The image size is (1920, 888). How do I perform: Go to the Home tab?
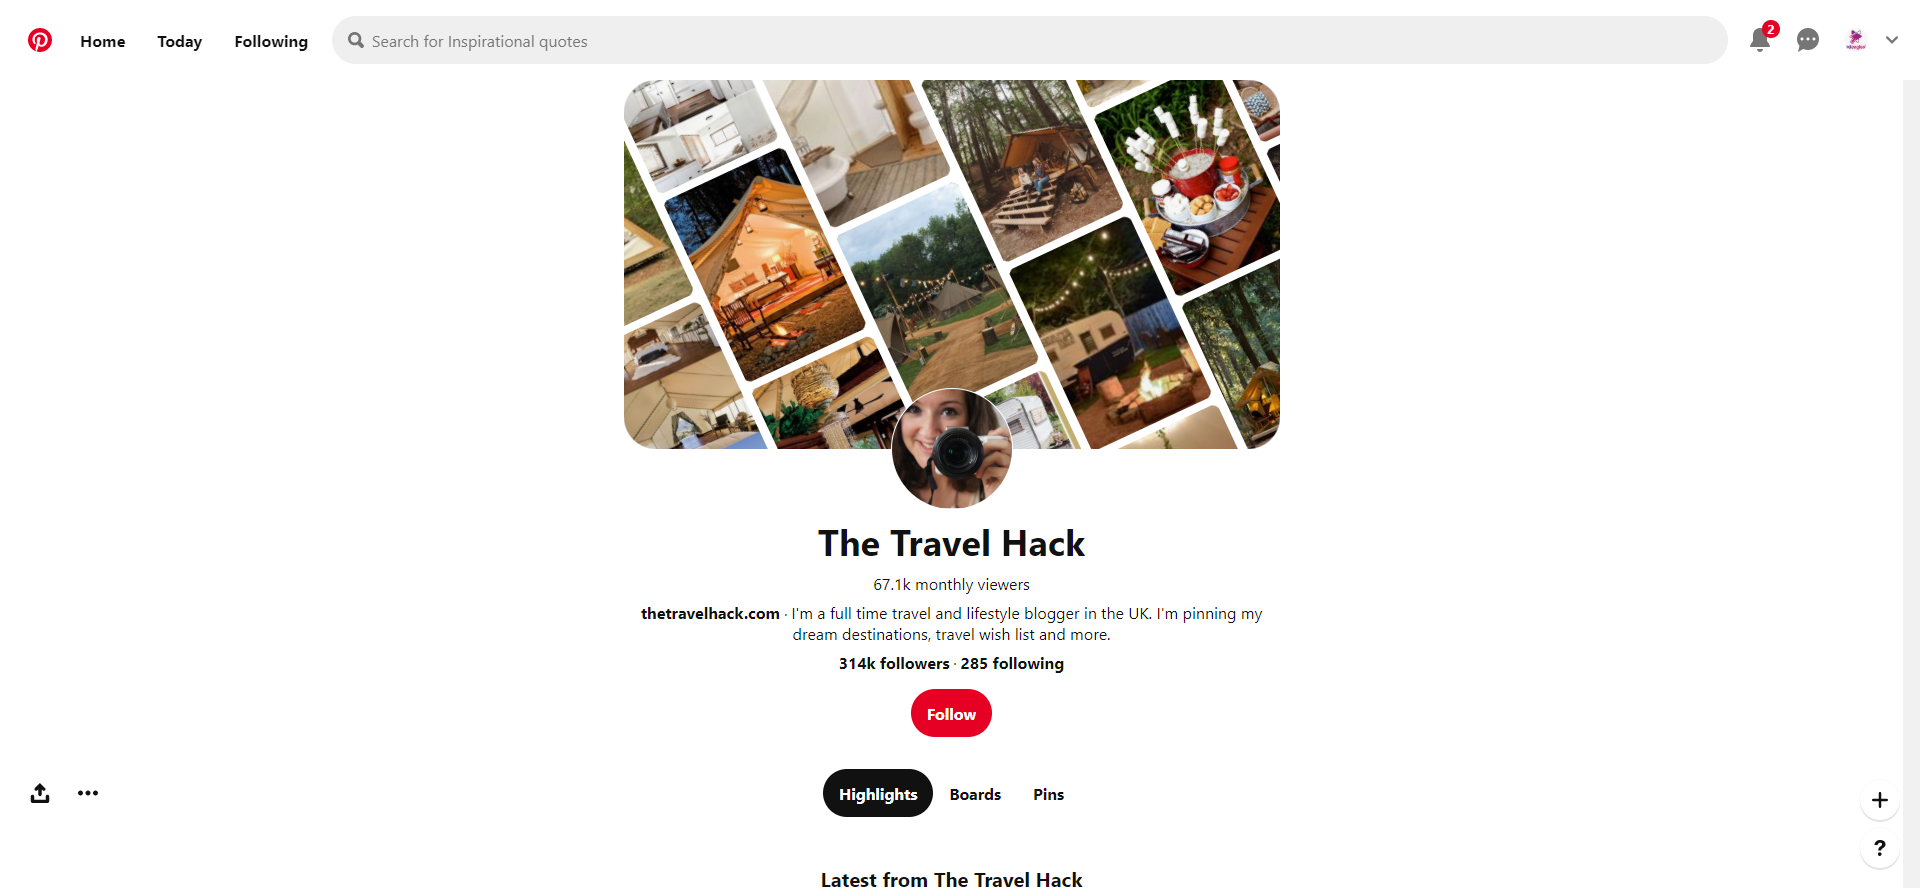[x=103, y=41]
